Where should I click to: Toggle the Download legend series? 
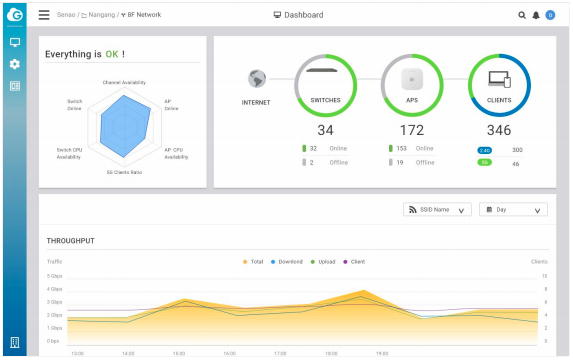click(287, 262)
